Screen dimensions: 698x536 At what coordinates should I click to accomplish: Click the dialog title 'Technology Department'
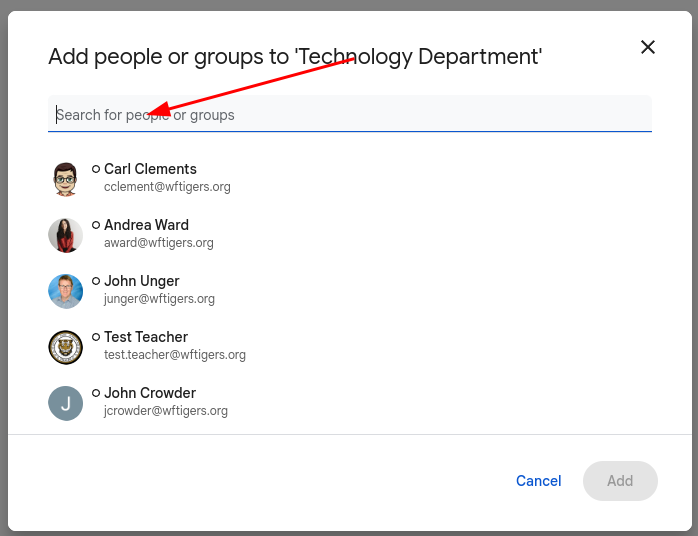[418, 57]
